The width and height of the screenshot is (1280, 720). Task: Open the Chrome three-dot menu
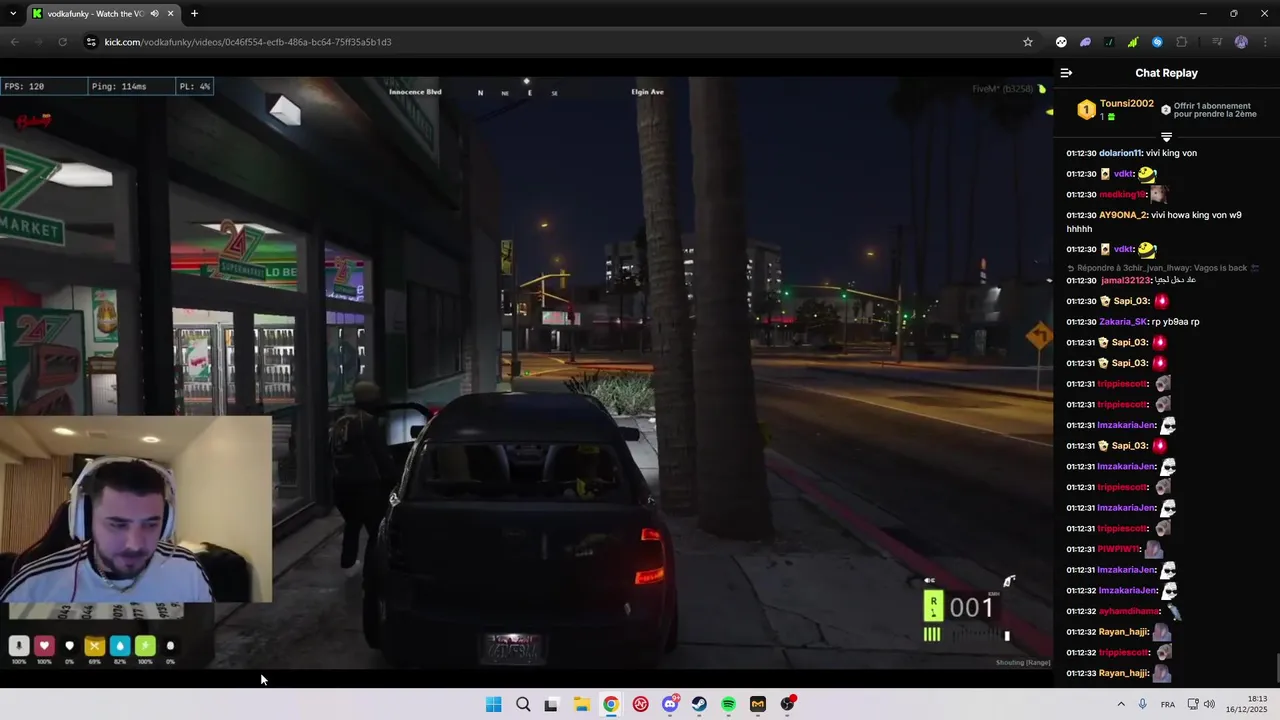click(x=1265, y=42)
